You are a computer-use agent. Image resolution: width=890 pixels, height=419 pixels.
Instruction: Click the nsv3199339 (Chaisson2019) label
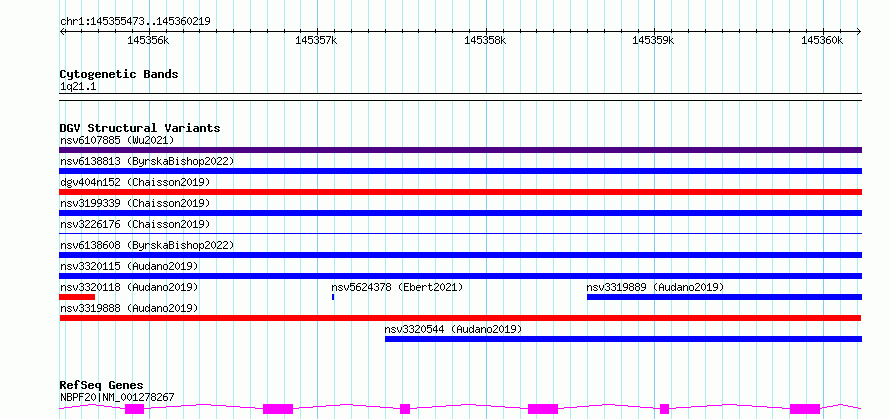[x=135, y=203]
